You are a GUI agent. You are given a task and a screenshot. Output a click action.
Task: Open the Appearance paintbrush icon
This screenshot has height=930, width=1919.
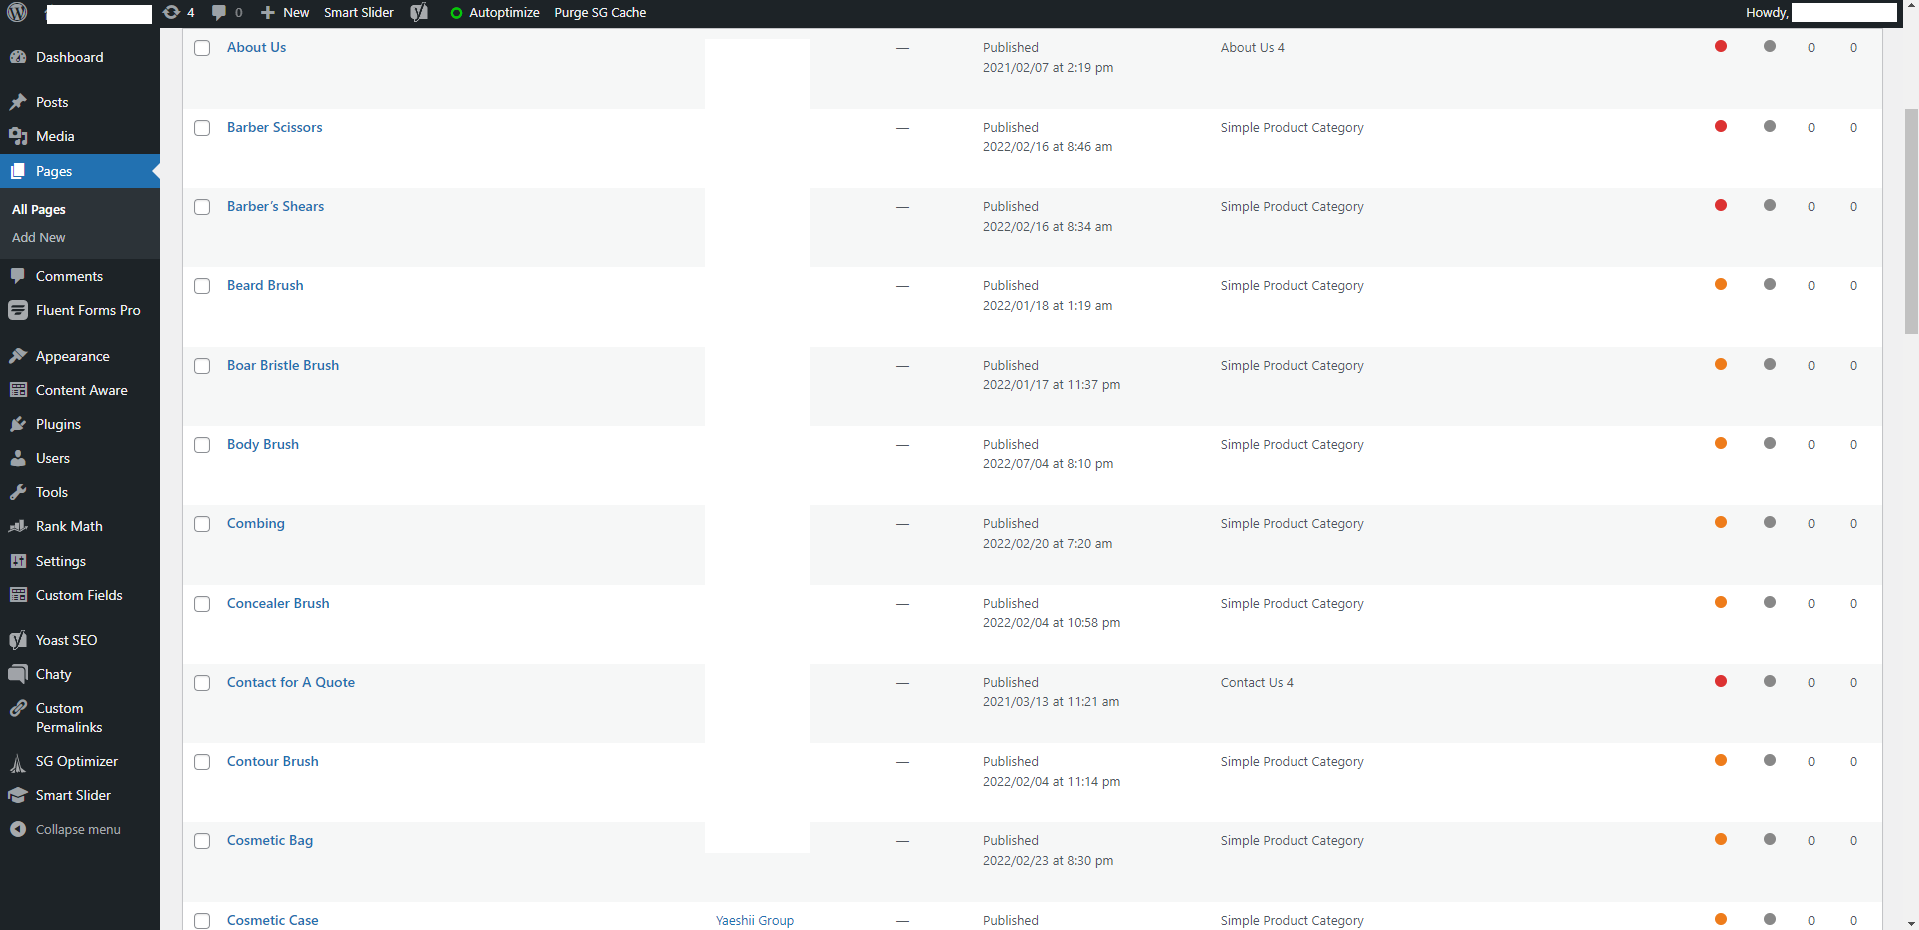click(18, 356)
